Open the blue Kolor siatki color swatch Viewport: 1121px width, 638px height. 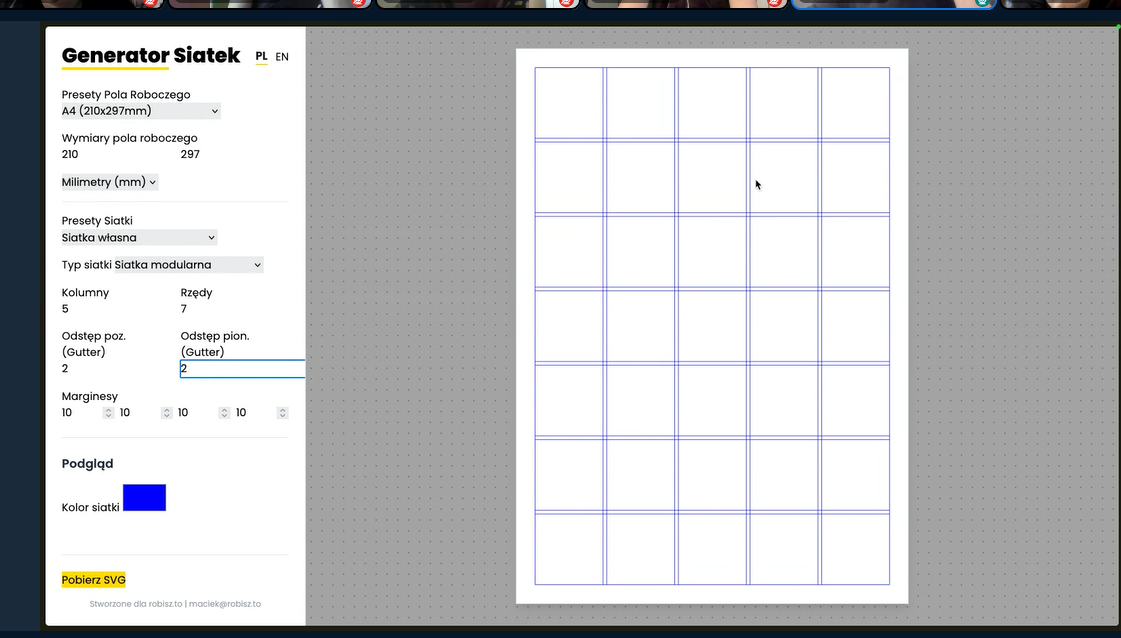coord(144,498)
